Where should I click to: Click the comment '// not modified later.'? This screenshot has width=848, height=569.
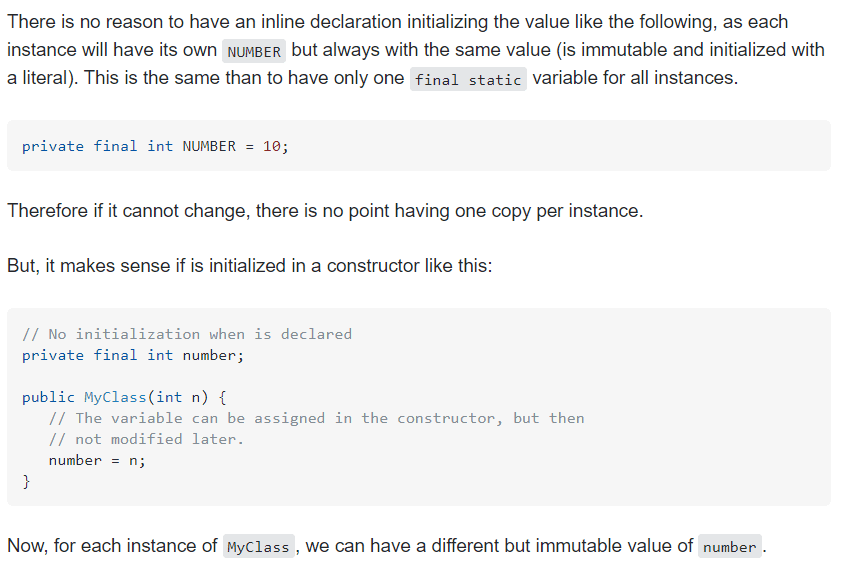146,439
